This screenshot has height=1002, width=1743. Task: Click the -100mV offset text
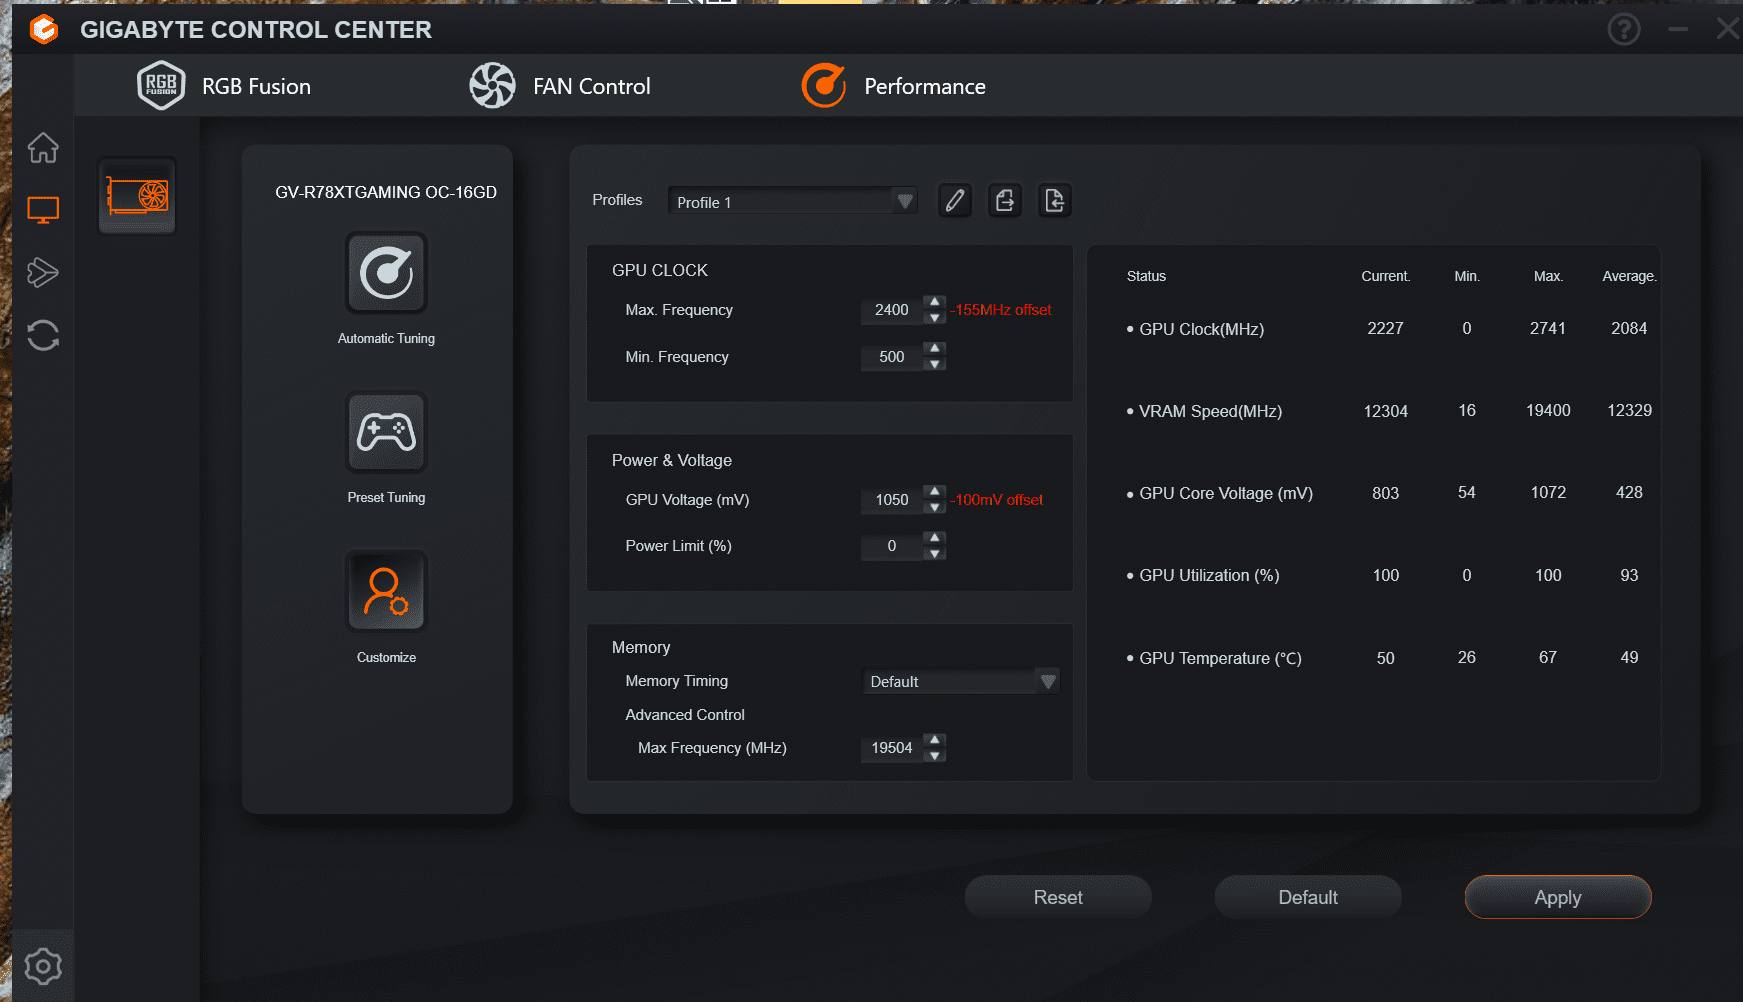click(x=997, y=500)
